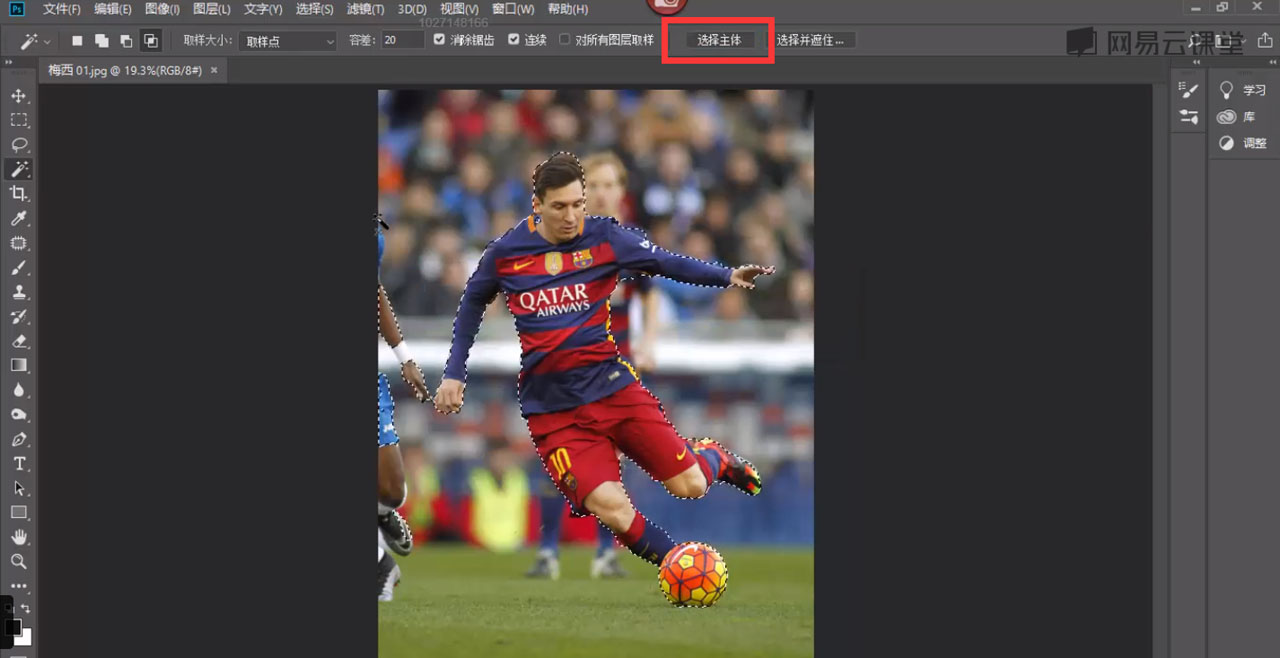Open the 滤镜(T) menu
1280x658 pixels.
[x=365, y=9]
